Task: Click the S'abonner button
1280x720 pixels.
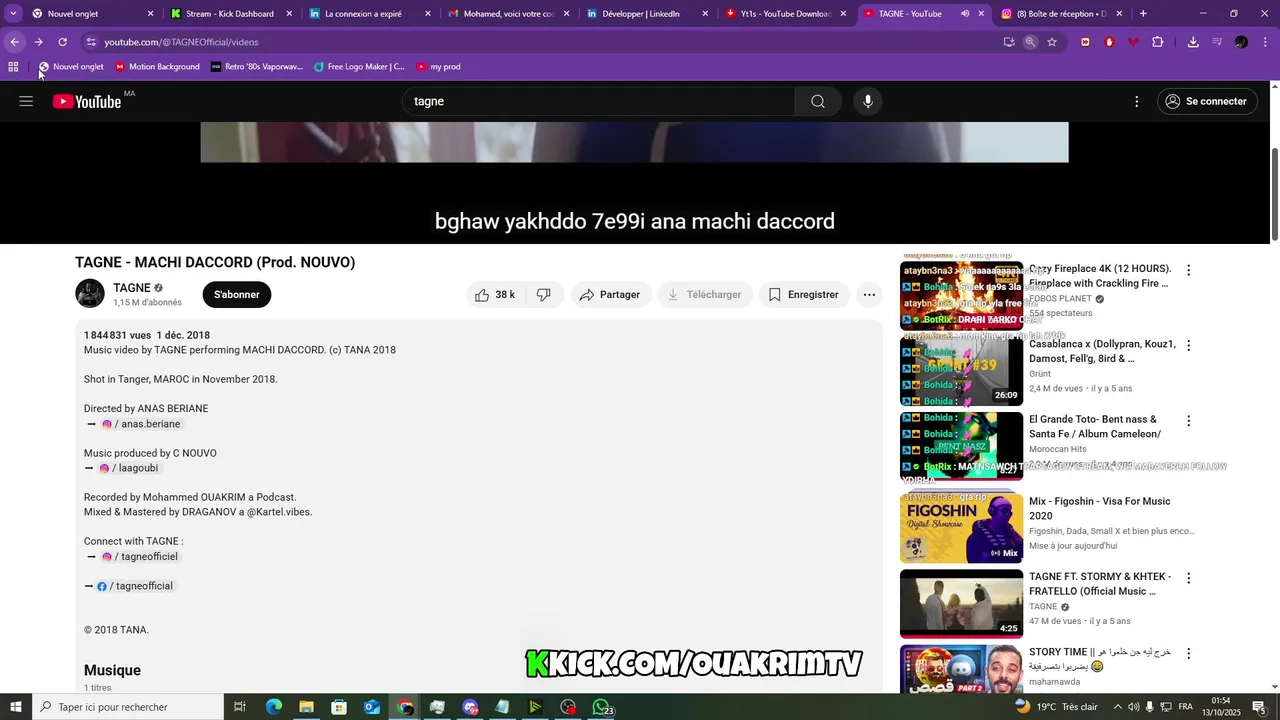Action: pyautogui.click(x=237, y=295)
